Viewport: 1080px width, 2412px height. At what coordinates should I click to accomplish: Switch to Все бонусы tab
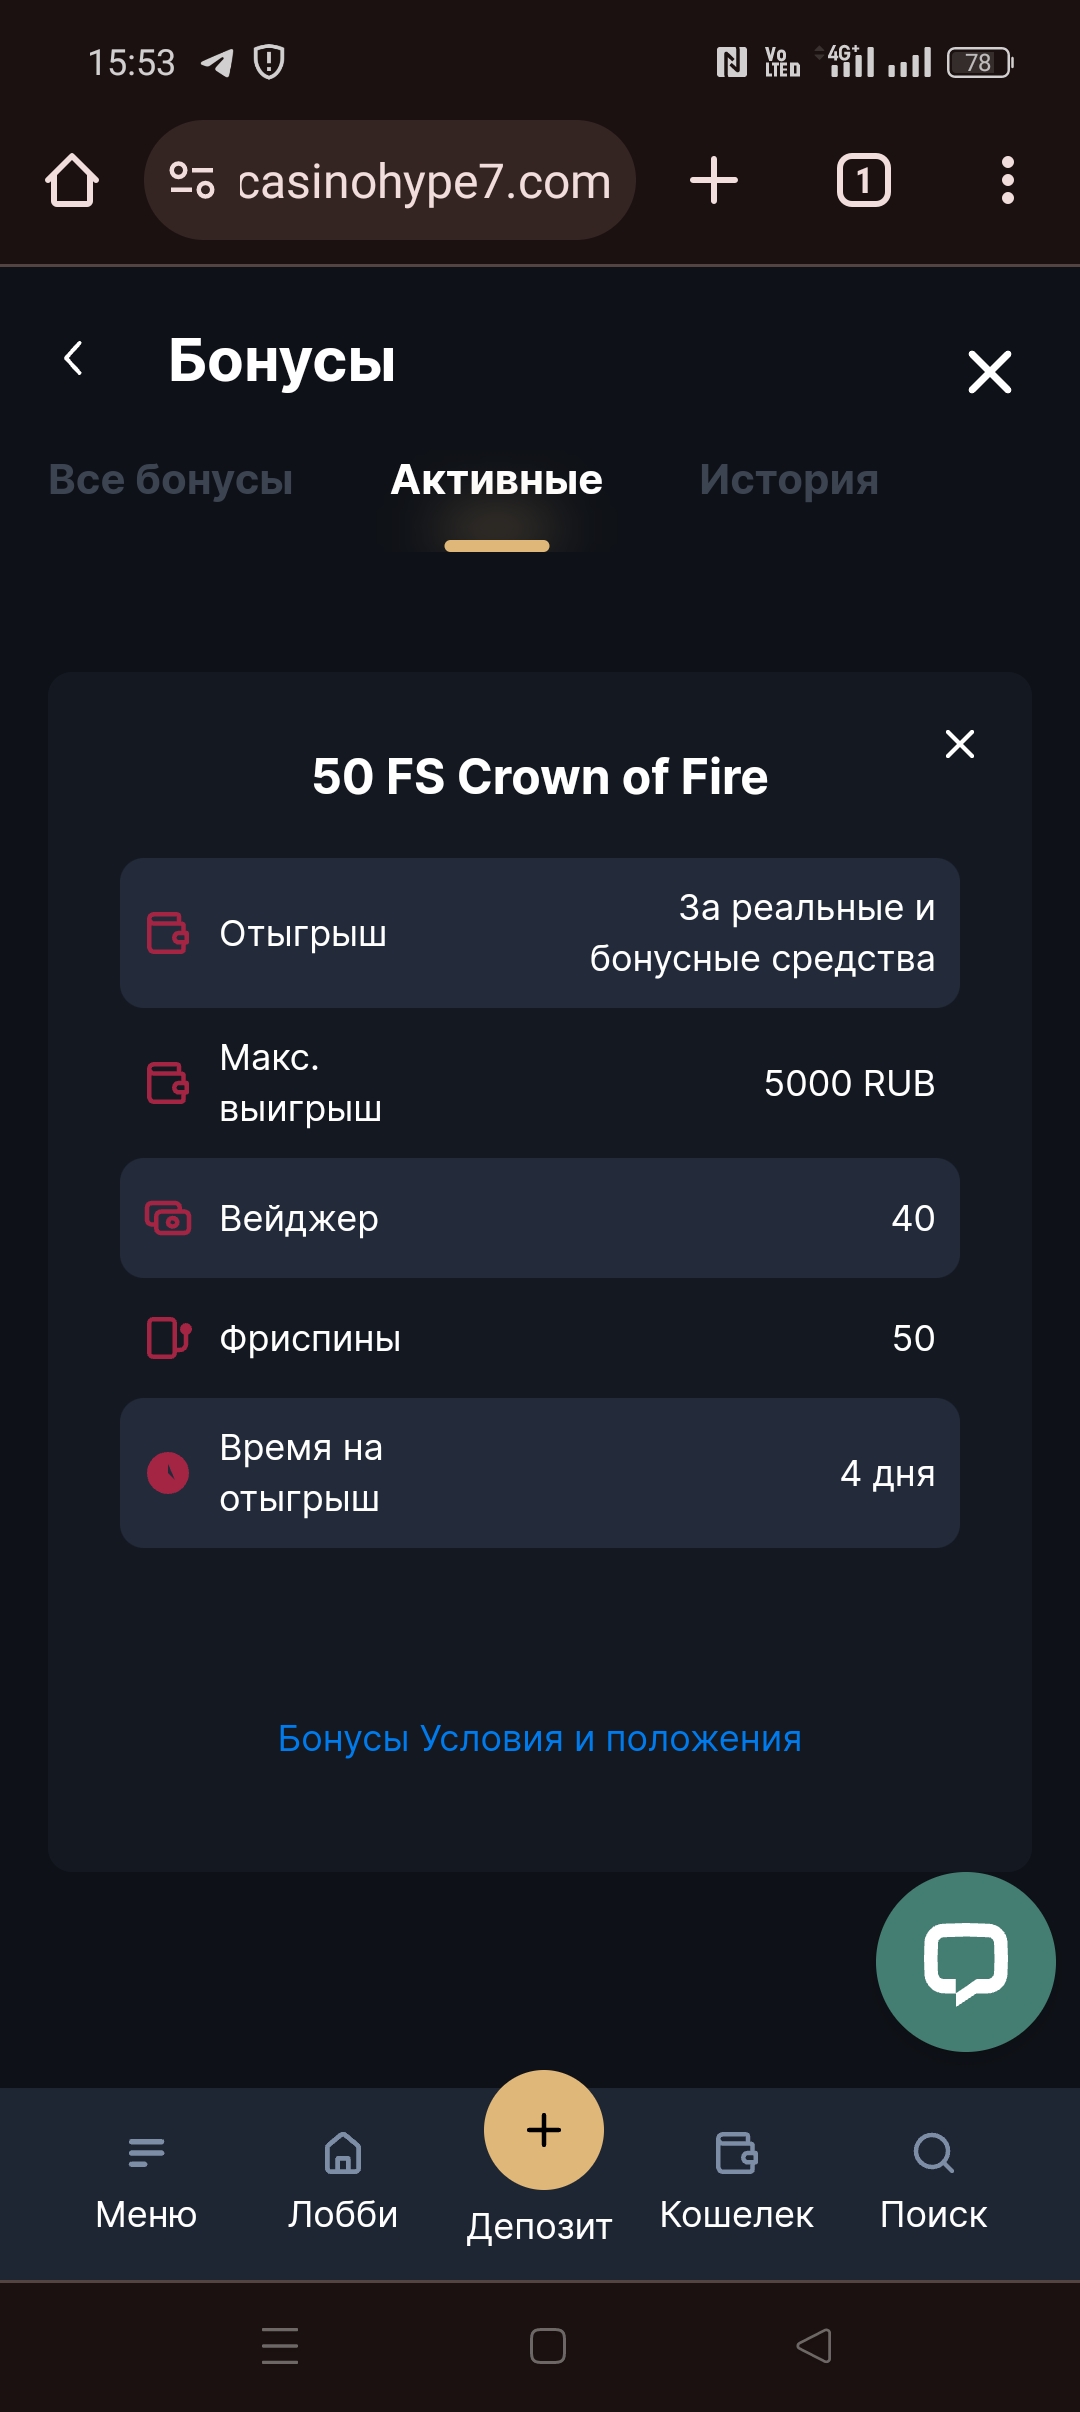[171, 481]
